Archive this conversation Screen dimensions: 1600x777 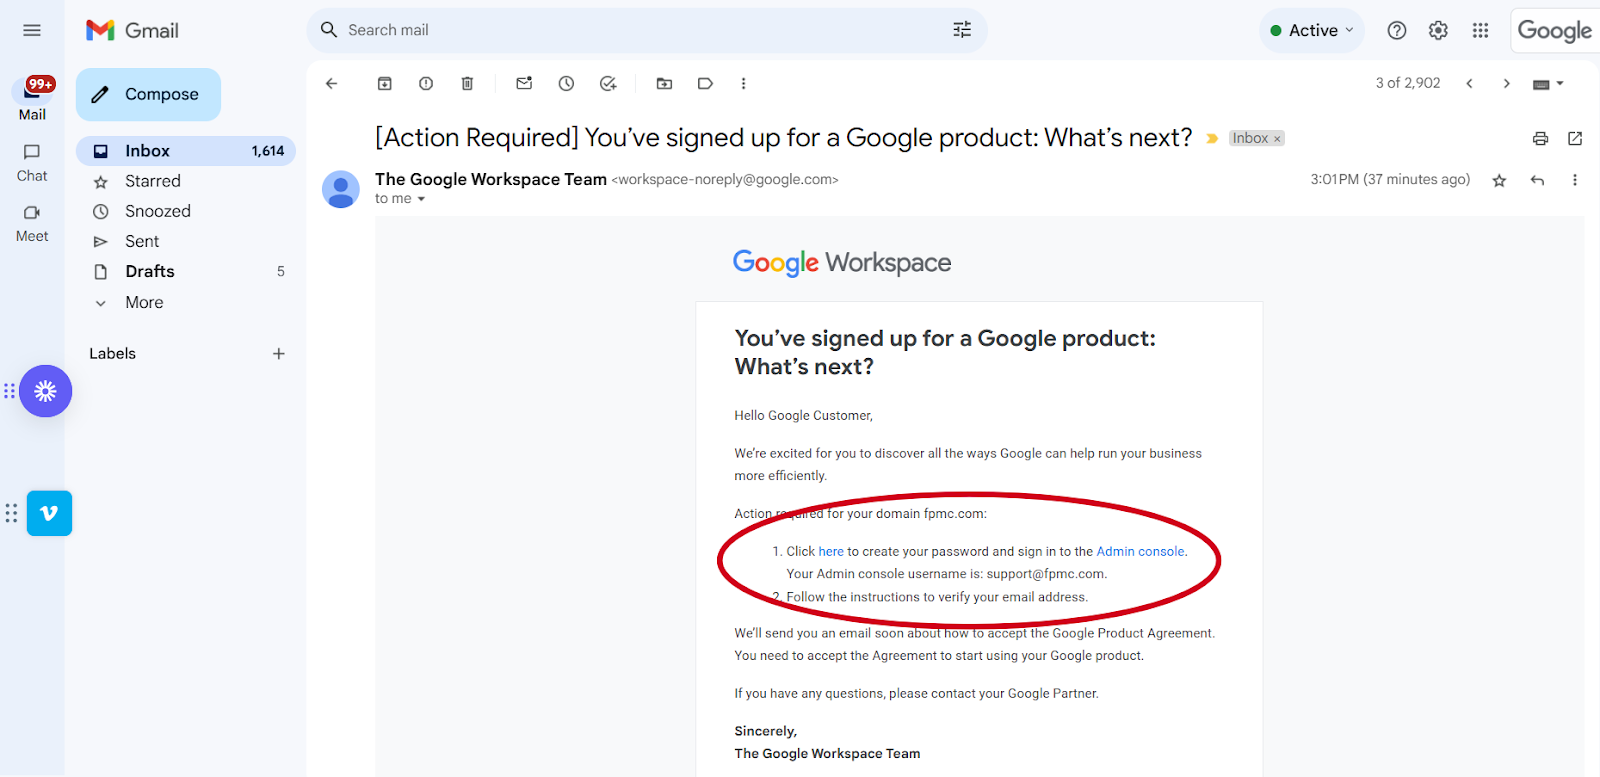[384, 84]
